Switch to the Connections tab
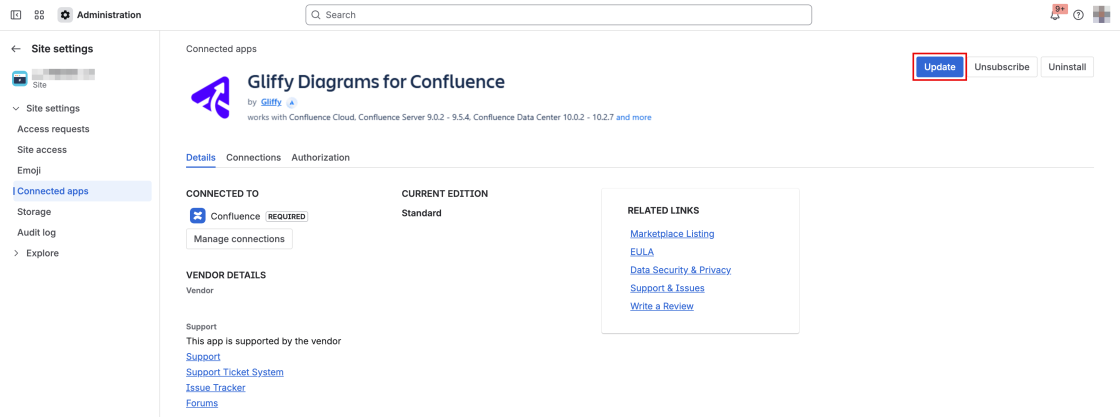 click(254, 157)
